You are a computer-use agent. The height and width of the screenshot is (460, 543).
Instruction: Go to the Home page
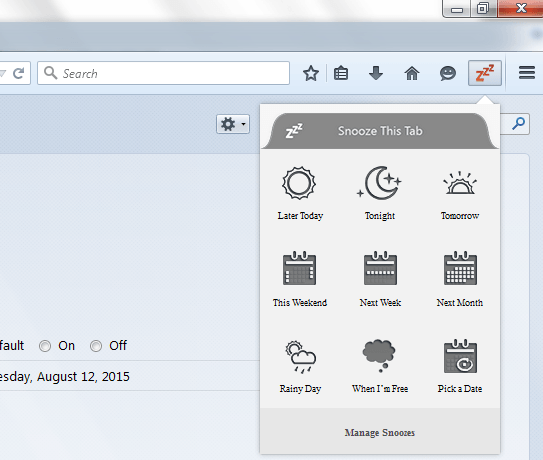(412, 73)
